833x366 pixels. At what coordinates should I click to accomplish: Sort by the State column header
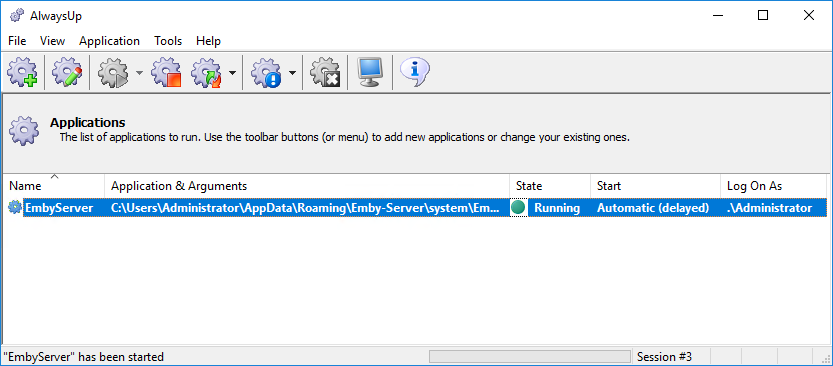pyautogui.click(x=550, y=186)
